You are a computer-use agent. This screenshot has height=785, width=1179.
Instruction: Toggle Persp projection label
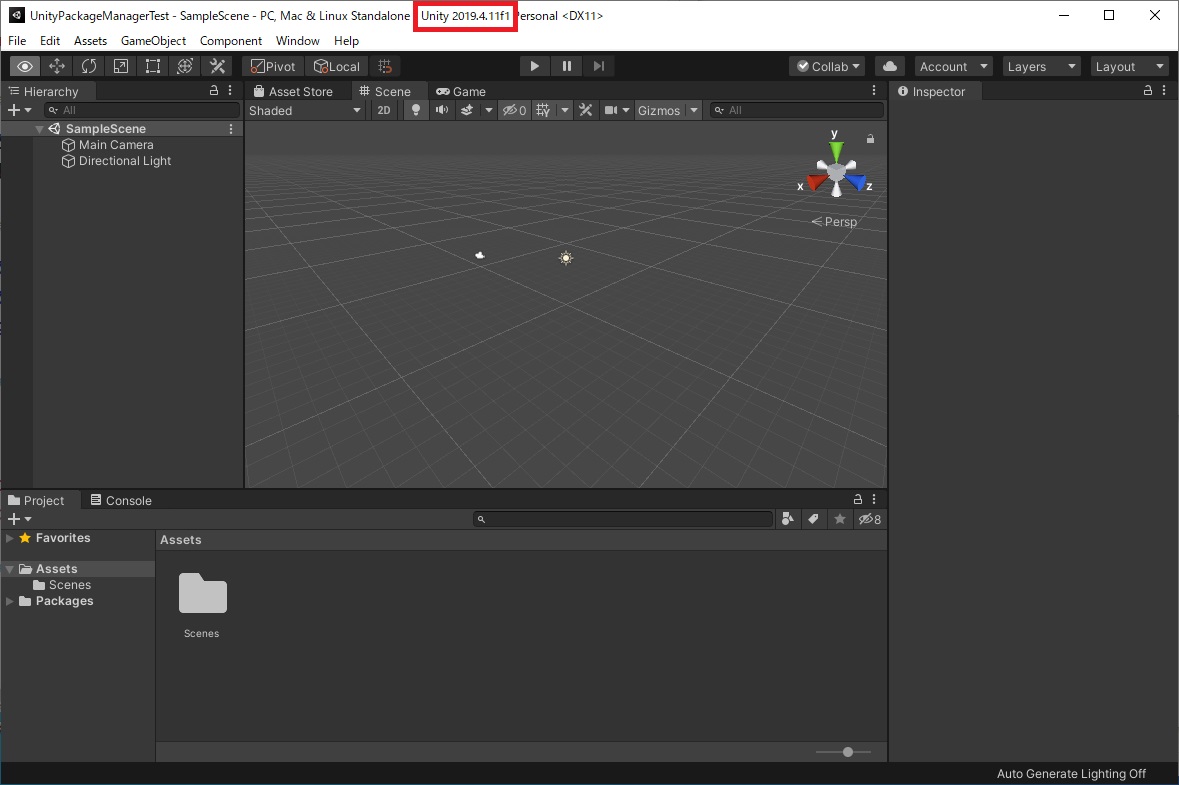pyautogui.click(x=835, y=222)
